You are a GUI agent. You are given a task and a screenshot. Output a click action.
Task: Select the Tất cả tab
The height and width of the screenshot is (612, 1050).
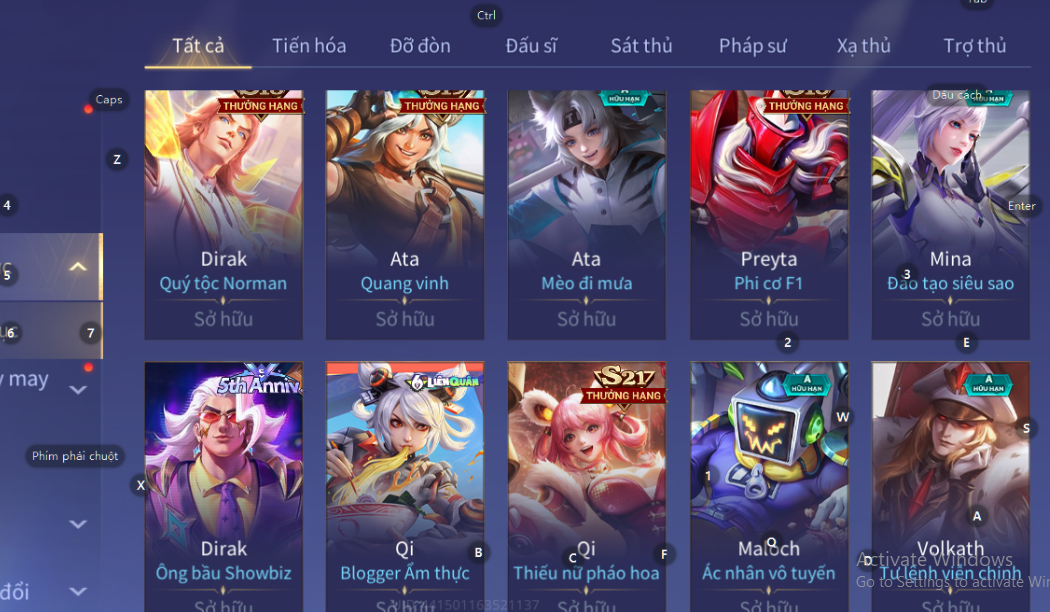[x=198, y=46]
